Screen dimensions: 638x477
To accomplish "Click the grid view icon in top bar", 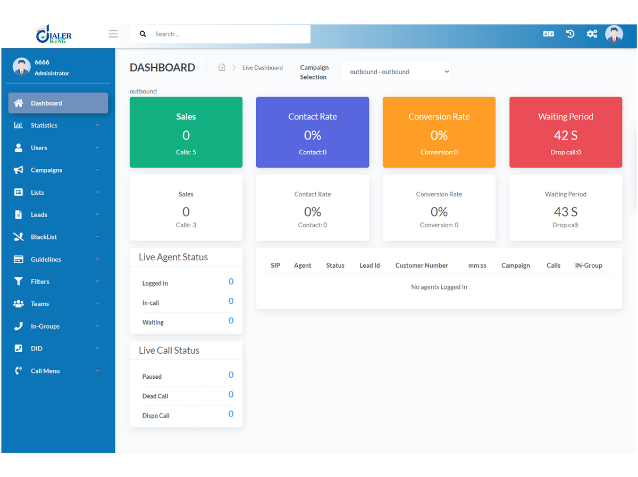I will (x=548, y=34).
